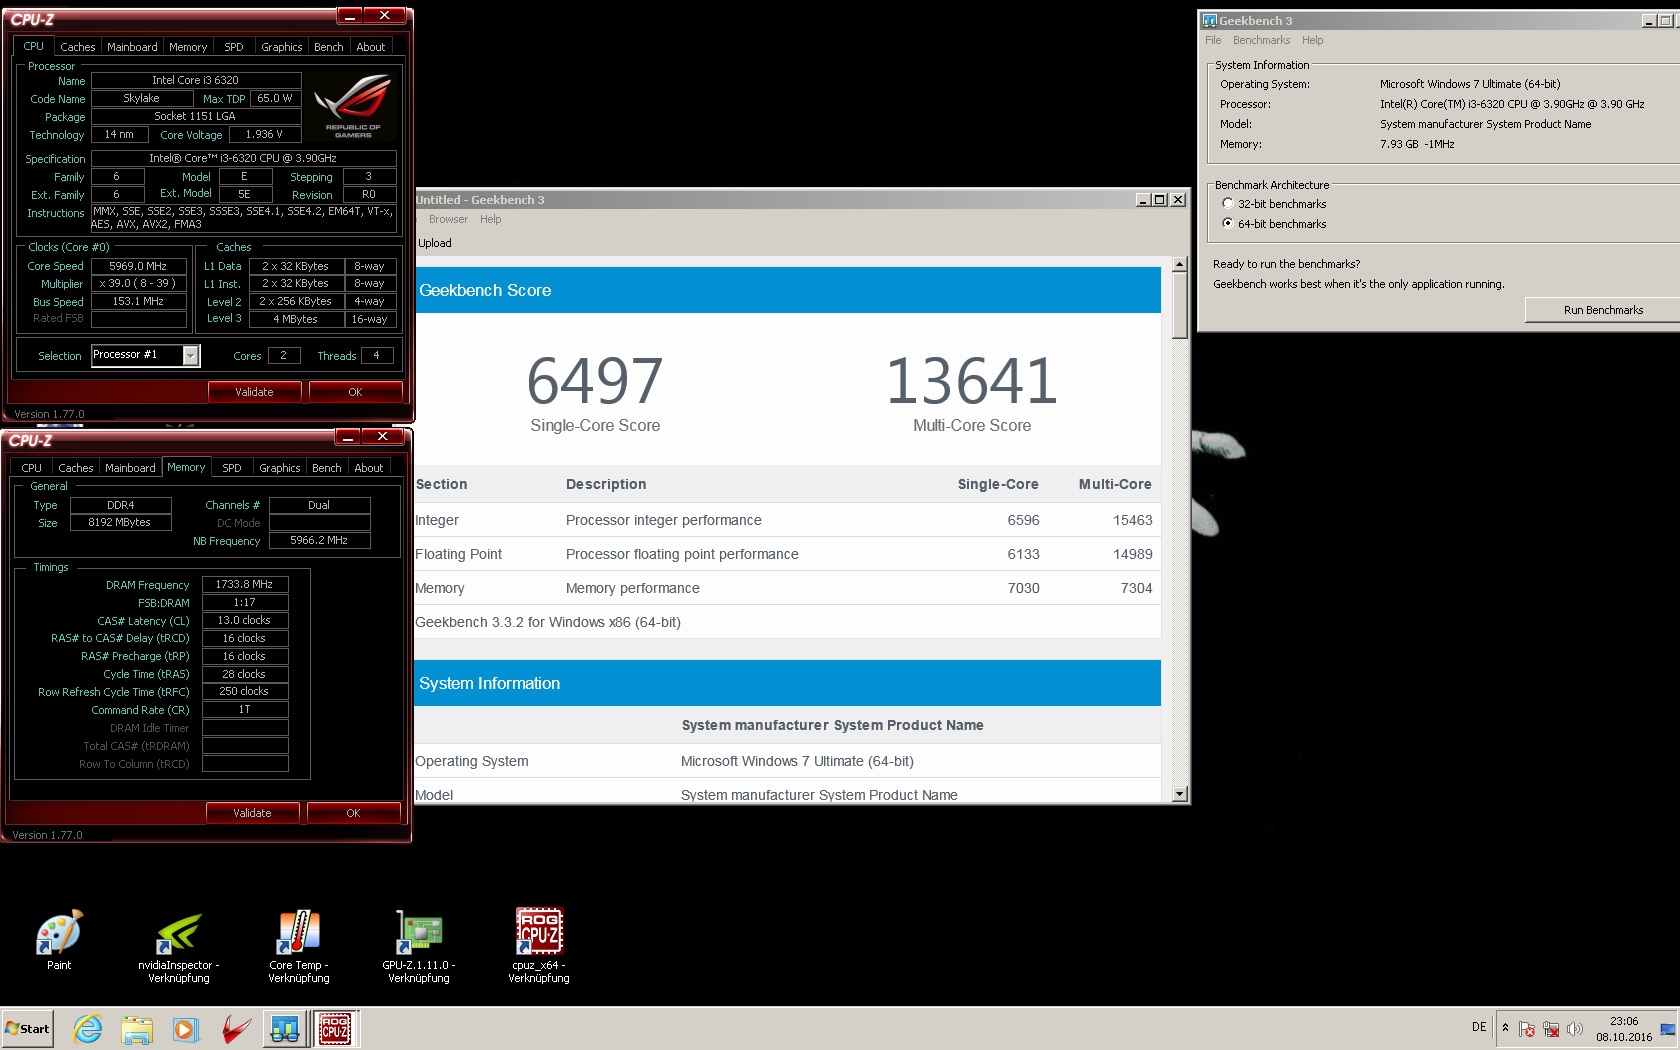Launch the cpuz_x64 desktop shortcut
Viewport: 1680px width, 1050px height.
(539, 947)
